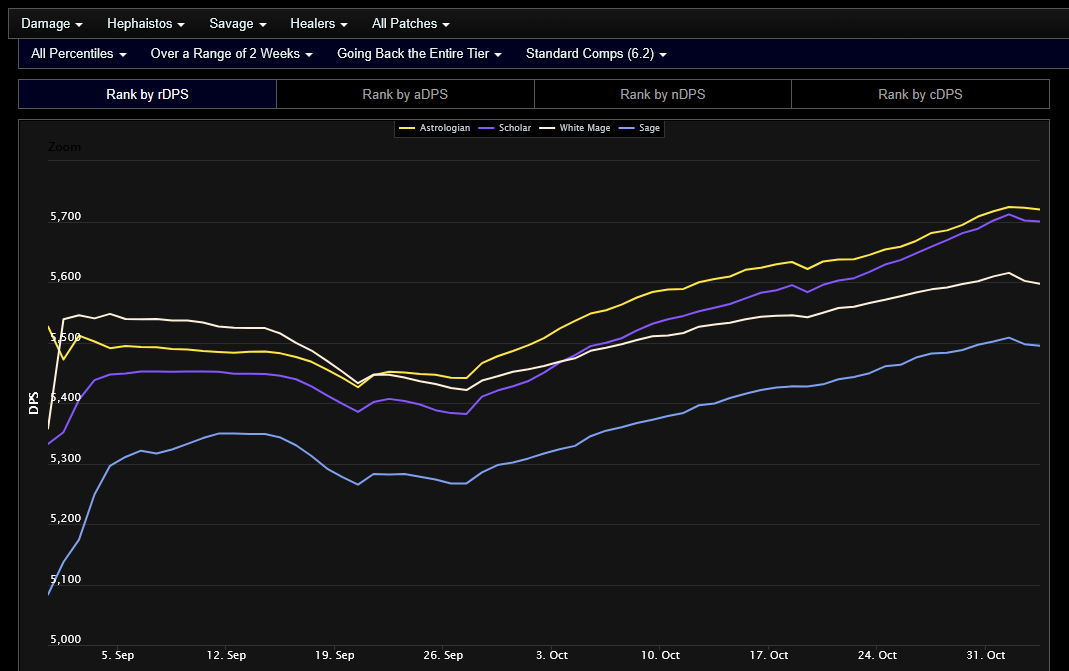The width and height of the screenshot is (1069, 671).
Task: Toggle the Astrologian series in the legend
Action: (x=435, y=128)
